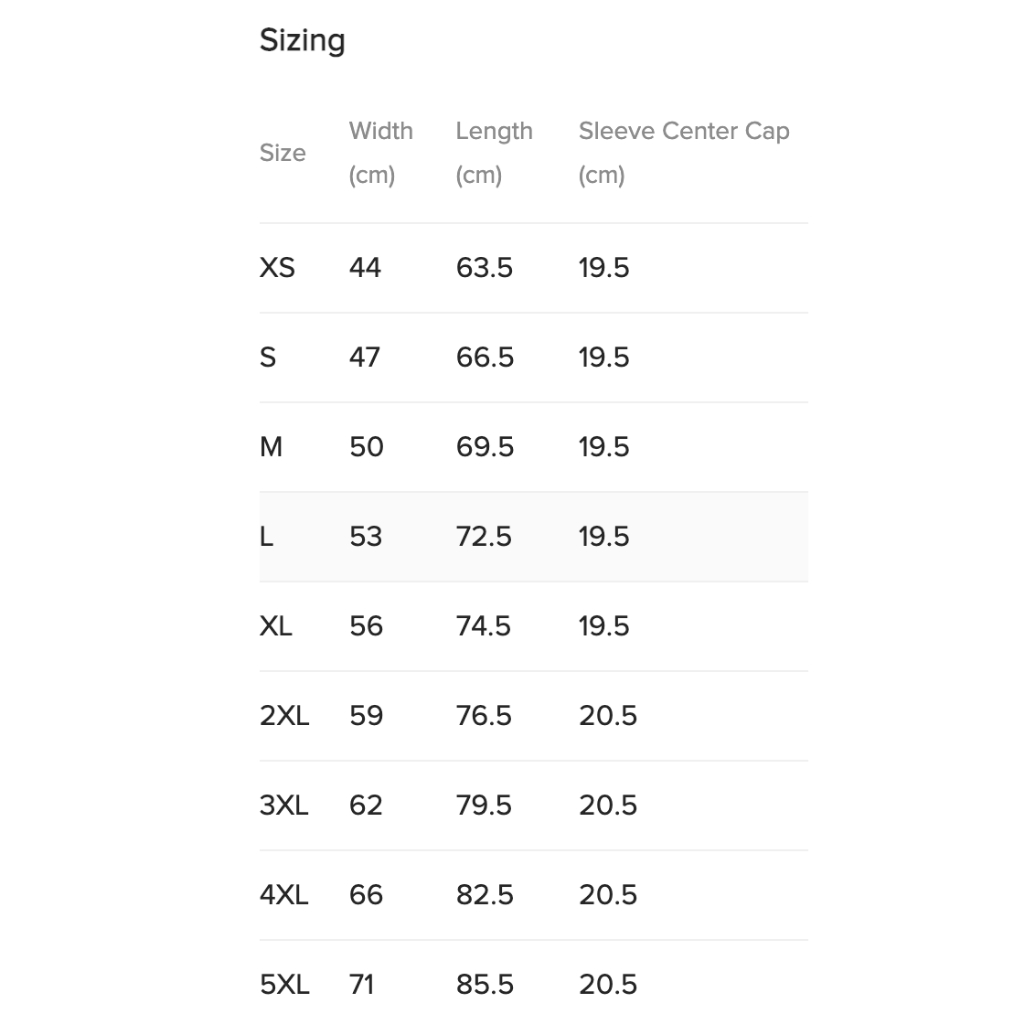Screen dimensions: 1024x1024
Task: Select the 5XL size label
Action: pyautogui.click(x=285, y=984)
